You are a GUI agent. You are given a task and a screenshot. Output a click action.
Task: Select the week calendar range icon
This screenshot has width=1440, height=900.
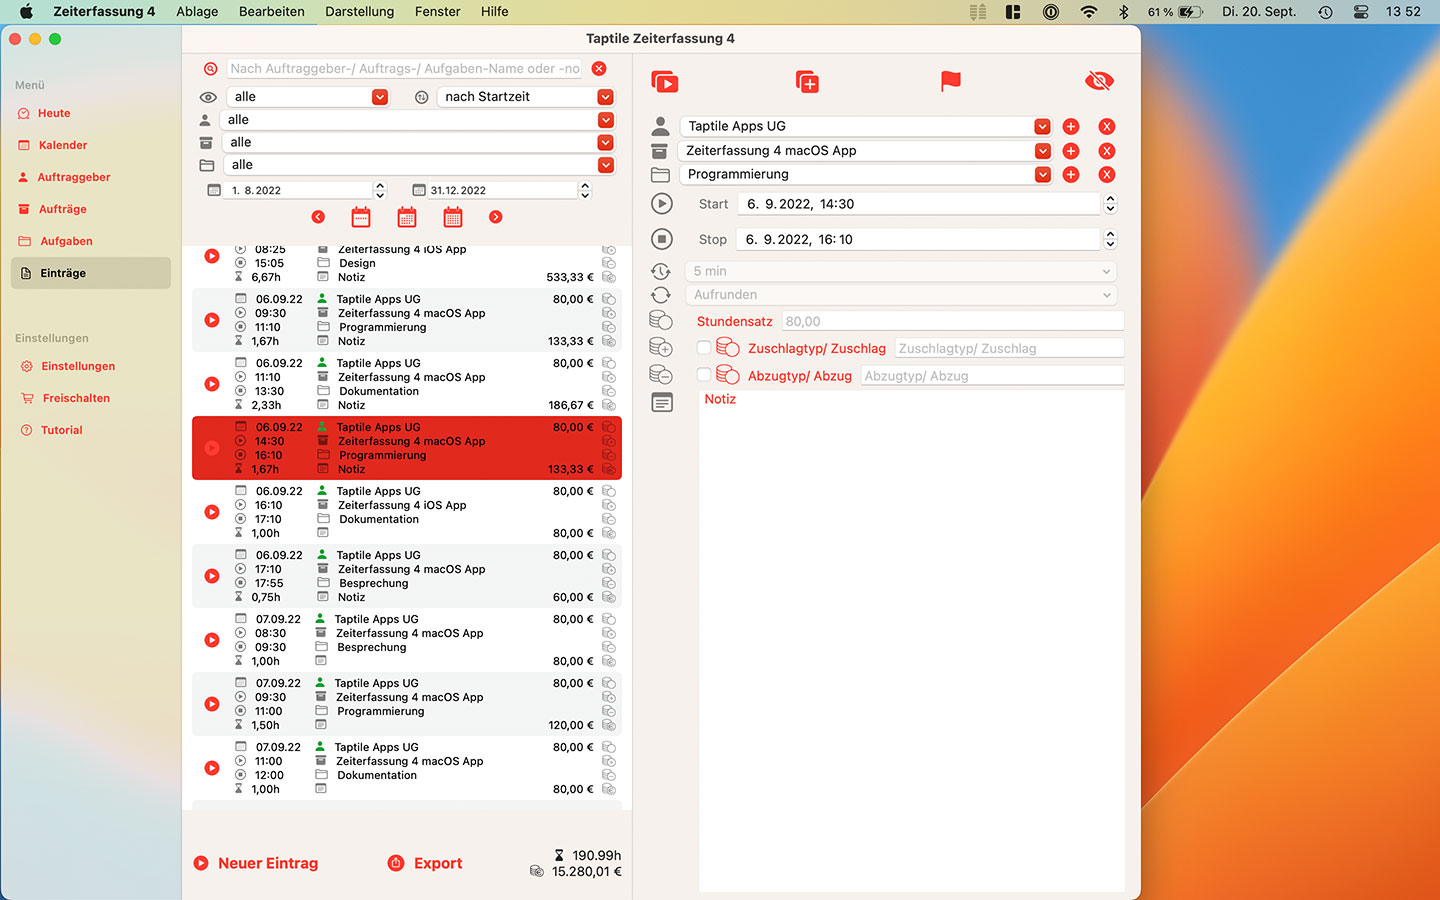[x=361, y=217]
